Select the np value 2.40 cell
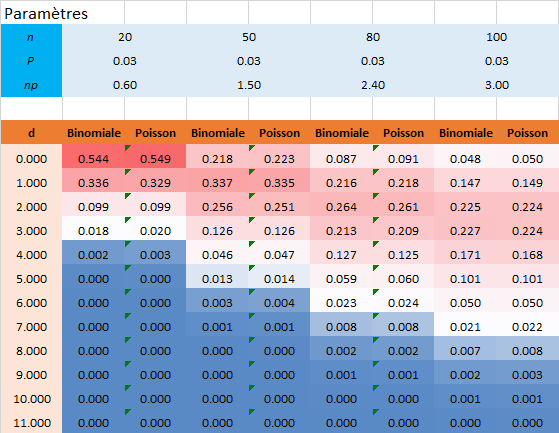 (x=373, y=85)
